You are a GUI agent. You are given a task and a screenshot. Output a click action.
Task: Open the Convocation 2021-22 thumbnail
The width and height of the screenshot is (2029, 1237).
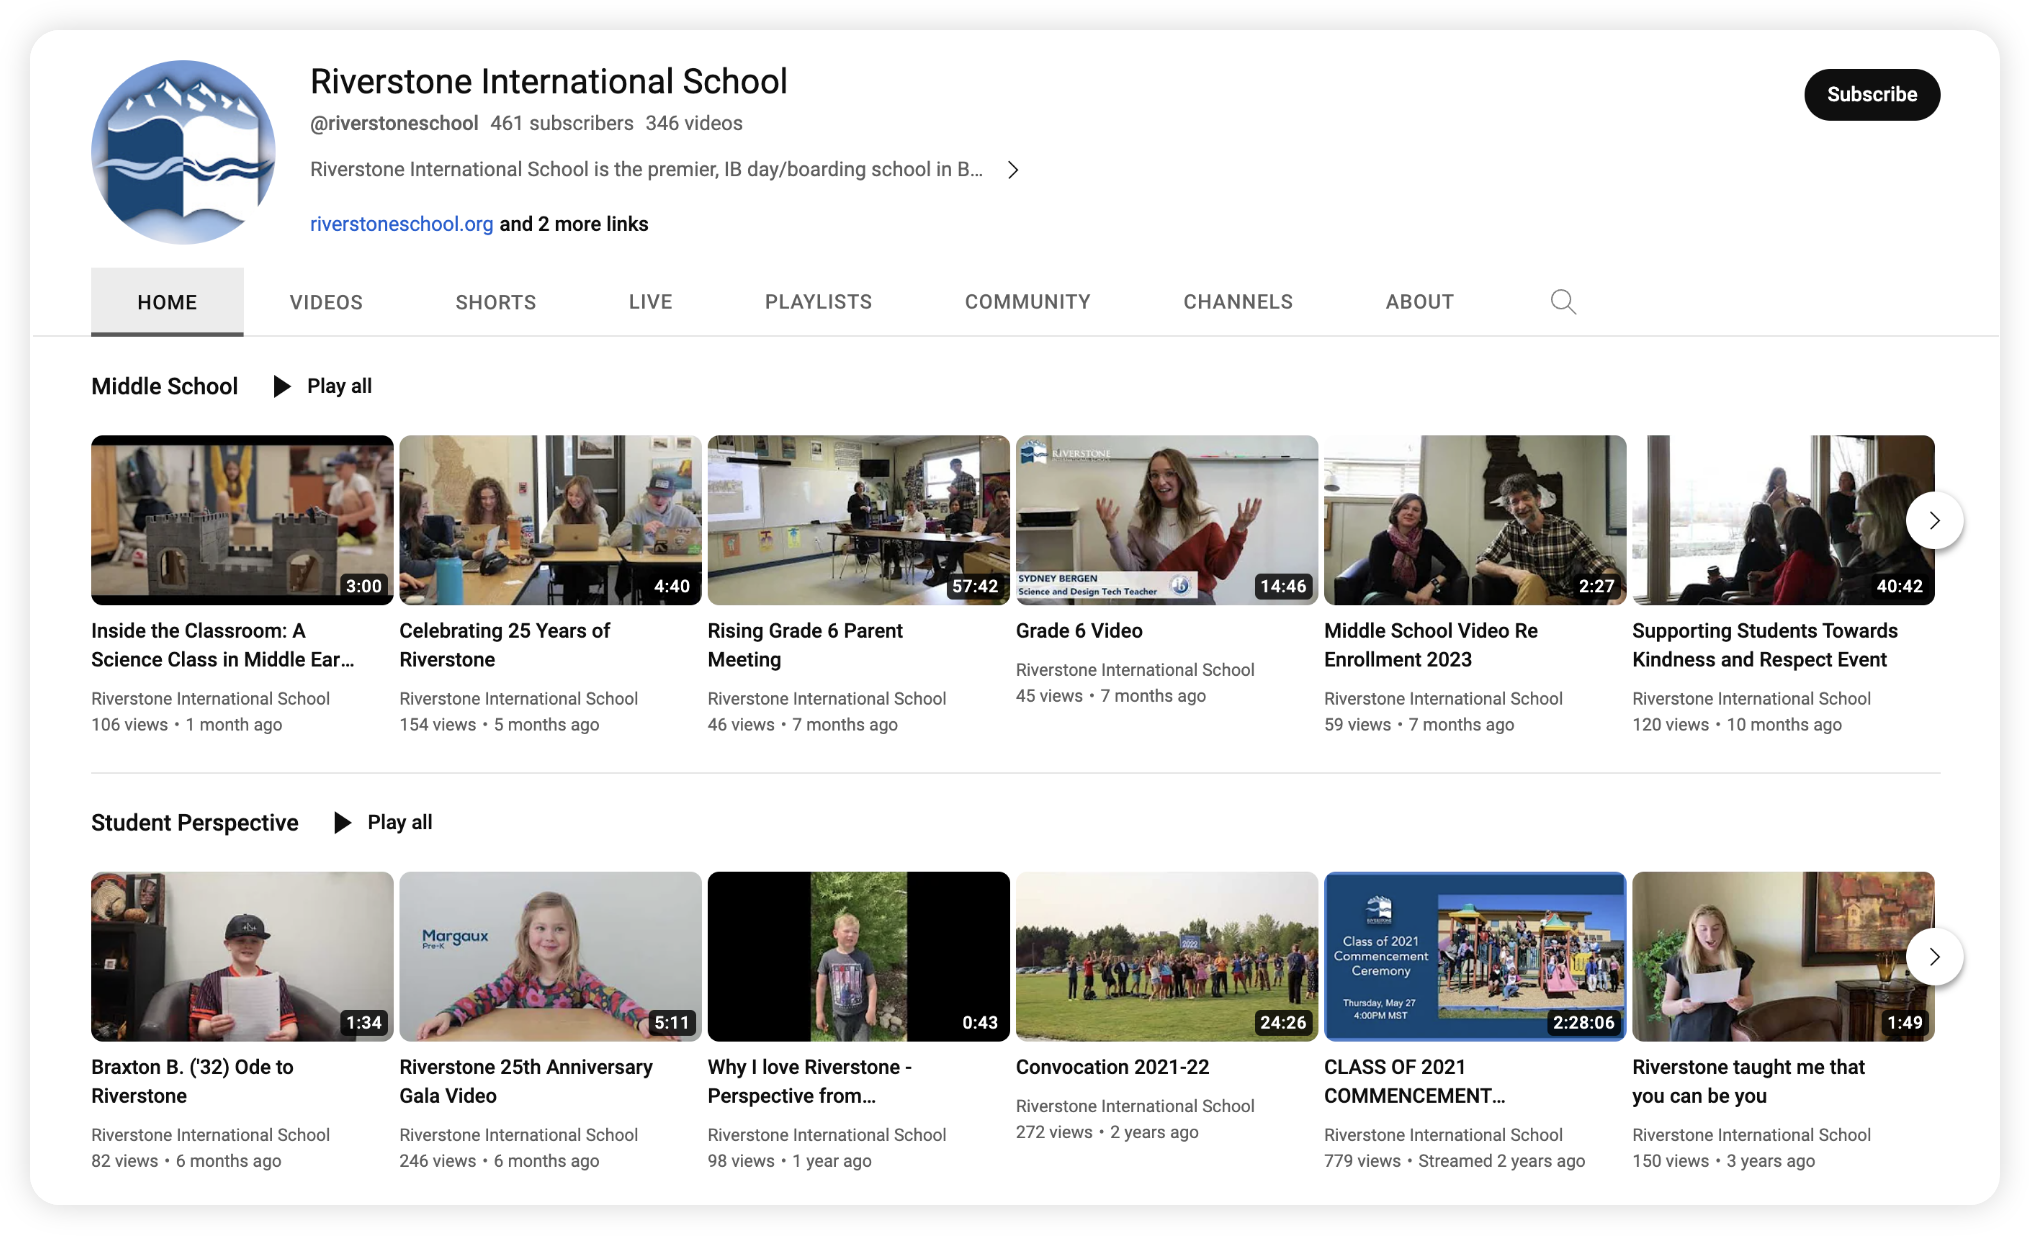[x=1167, y=956]
